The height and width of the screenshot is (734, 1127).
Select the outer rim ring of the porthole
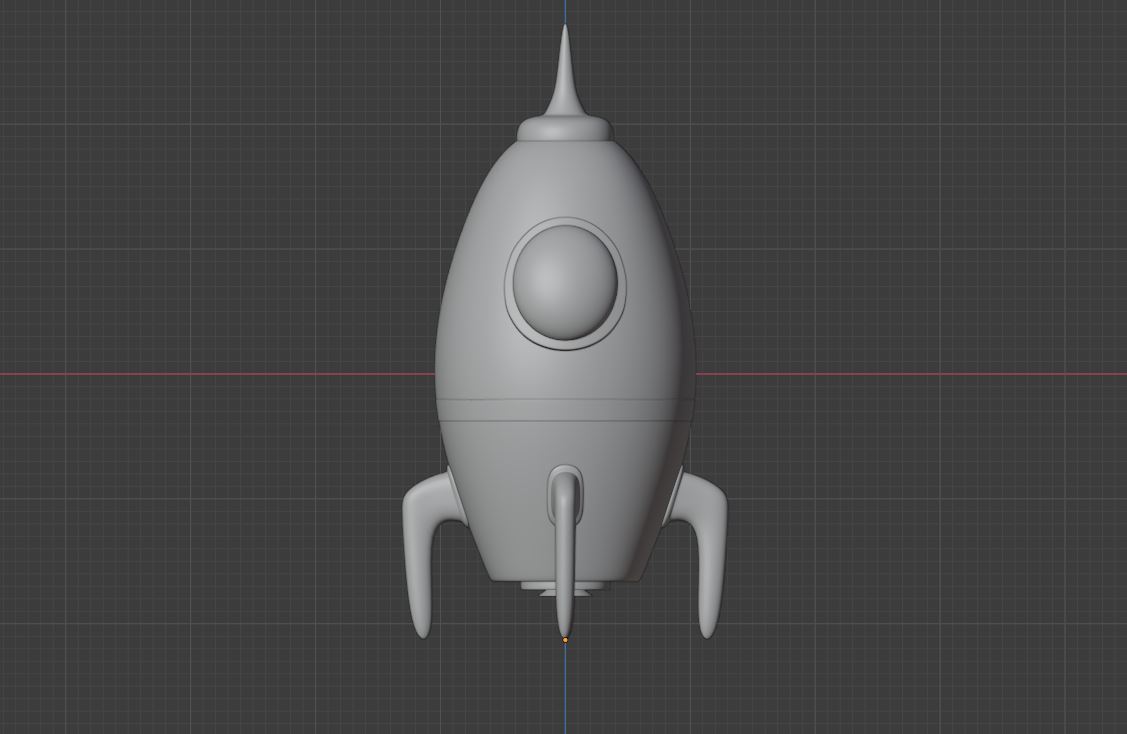(x=509, y=285)
